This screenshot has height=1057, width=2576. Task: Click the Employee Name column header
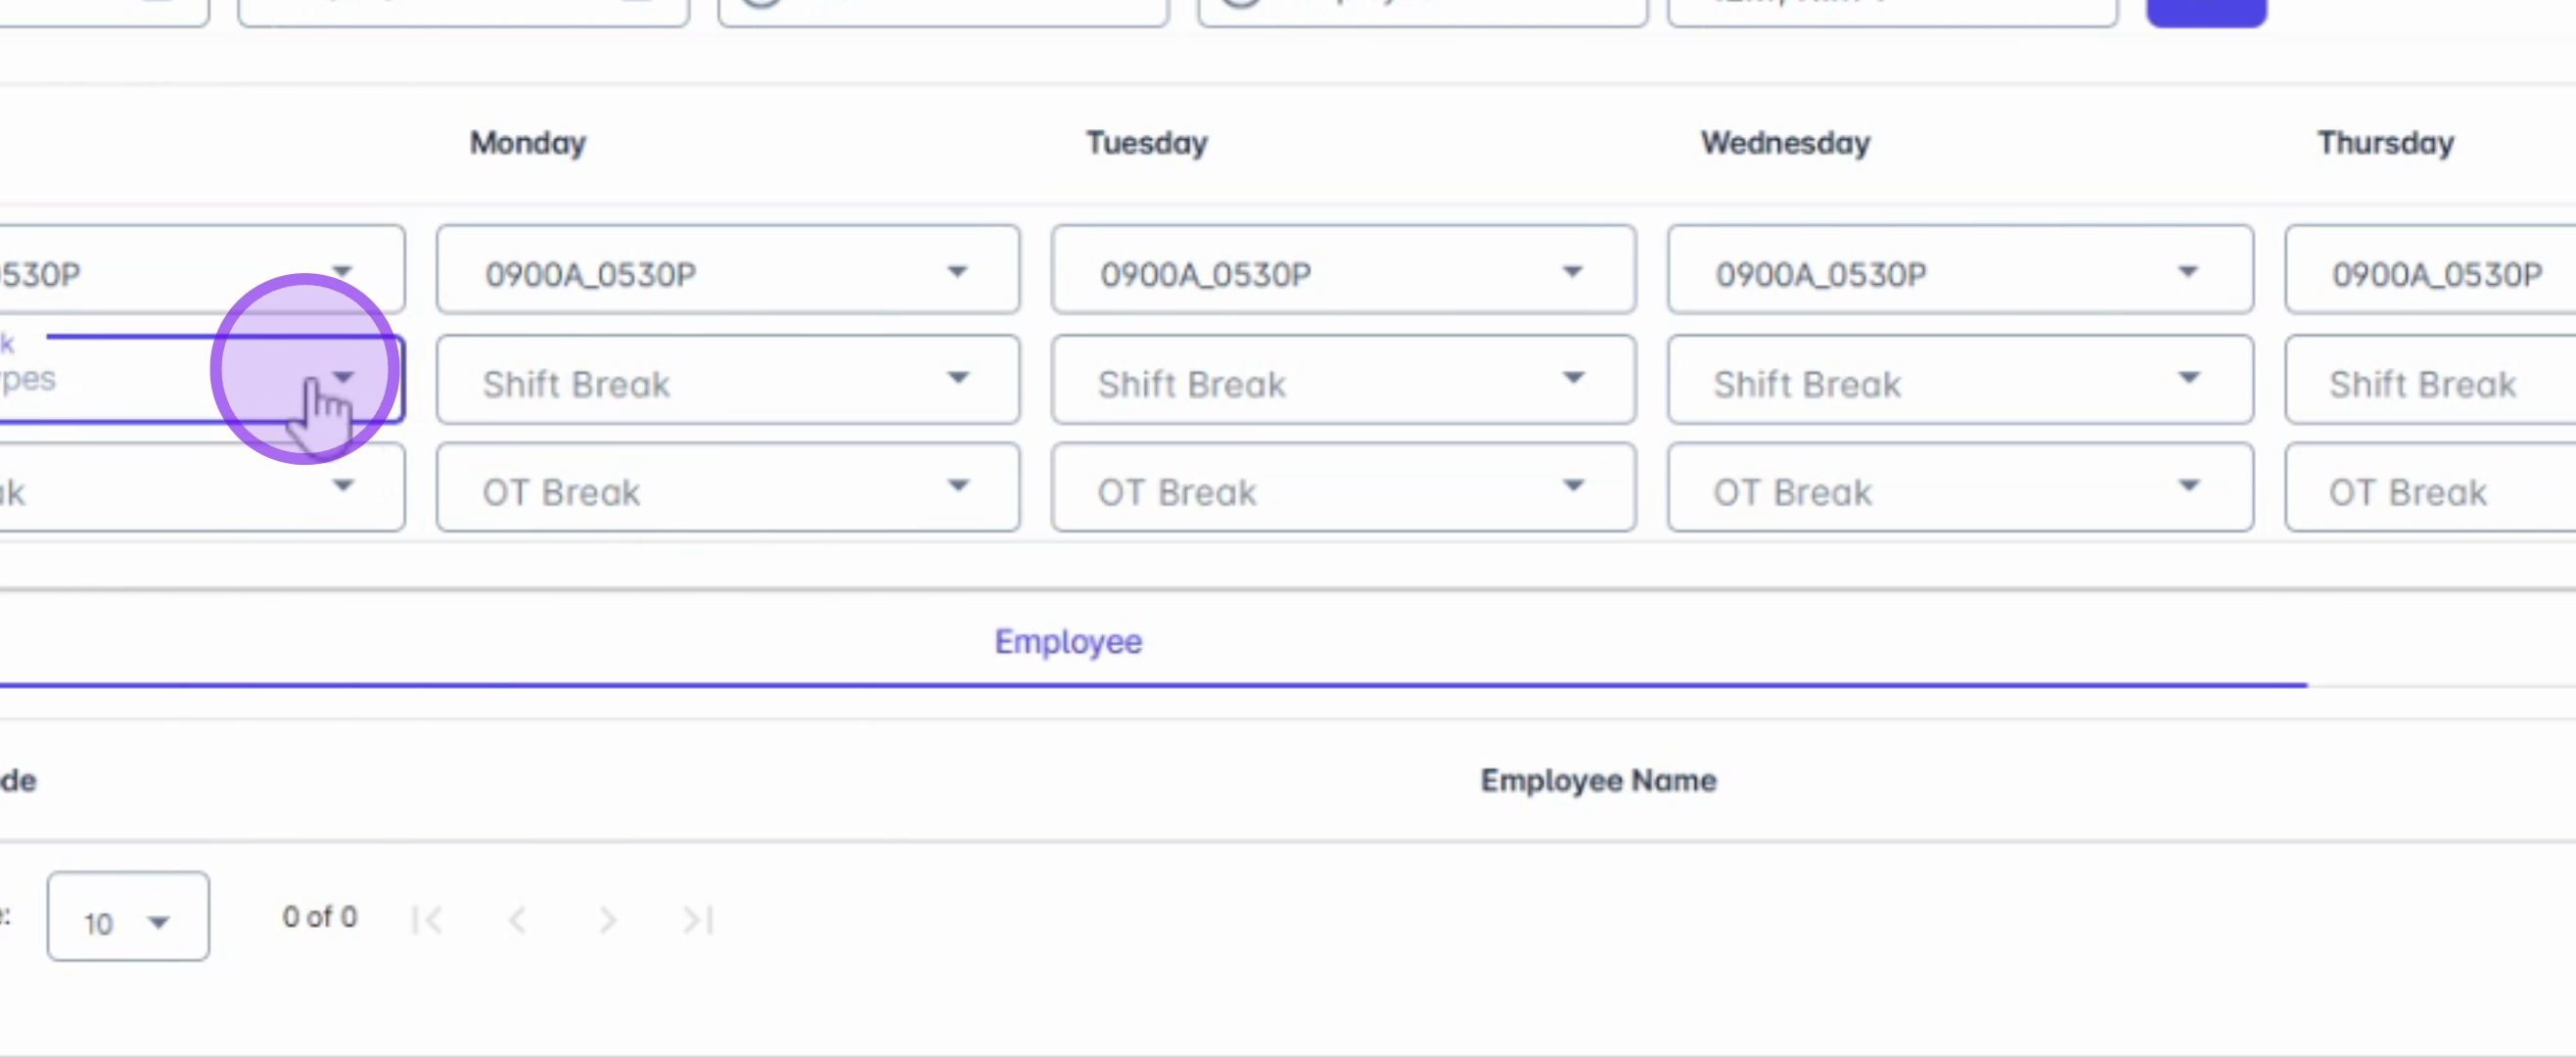1597,780
